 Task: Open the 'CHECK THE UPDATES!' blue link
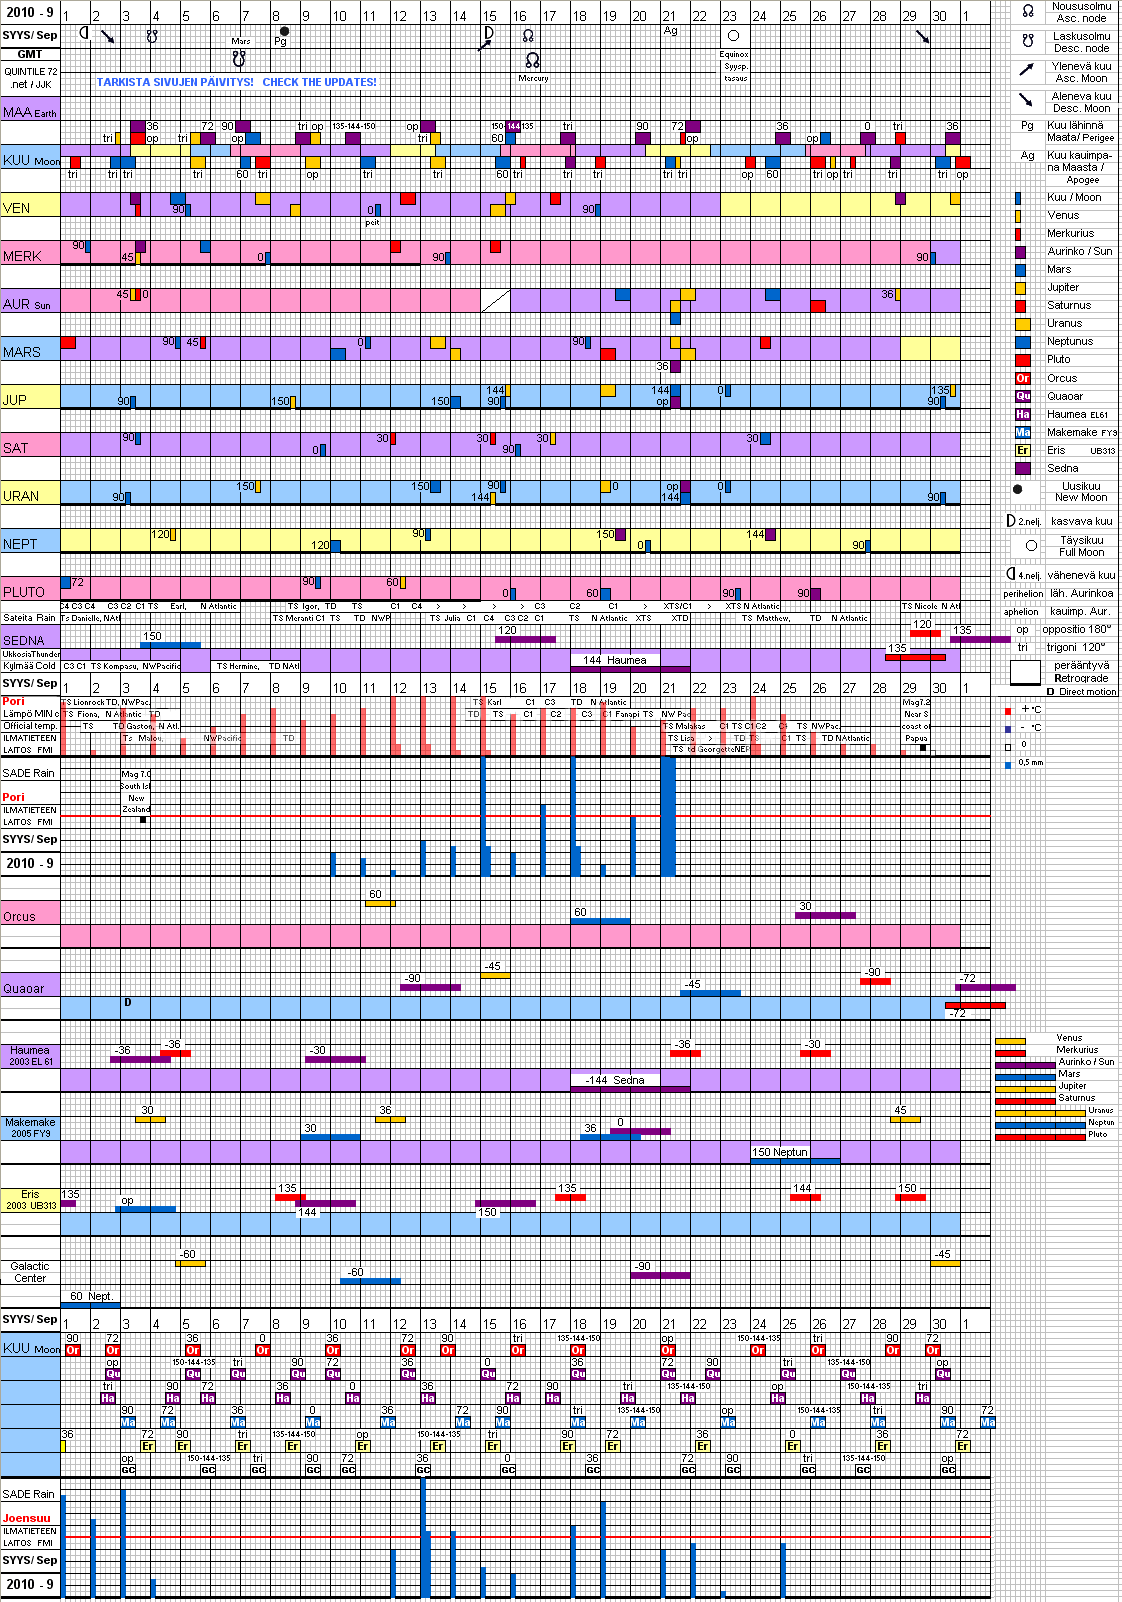319,82
